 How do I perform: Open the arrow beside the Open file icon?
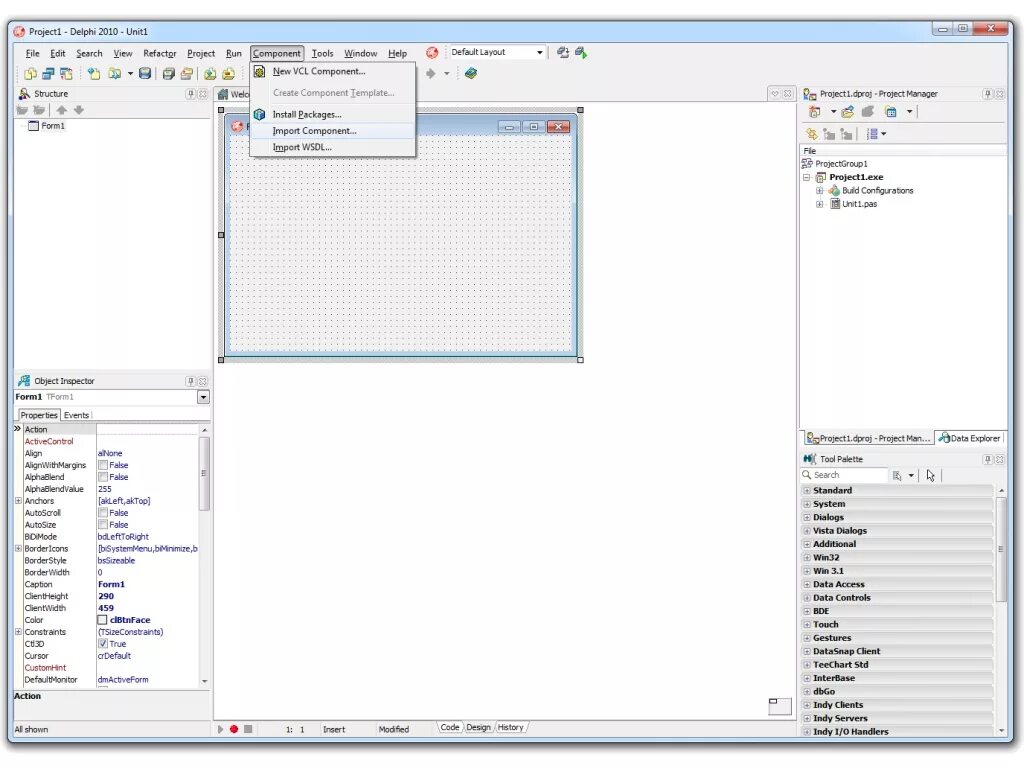coord(130,74)
